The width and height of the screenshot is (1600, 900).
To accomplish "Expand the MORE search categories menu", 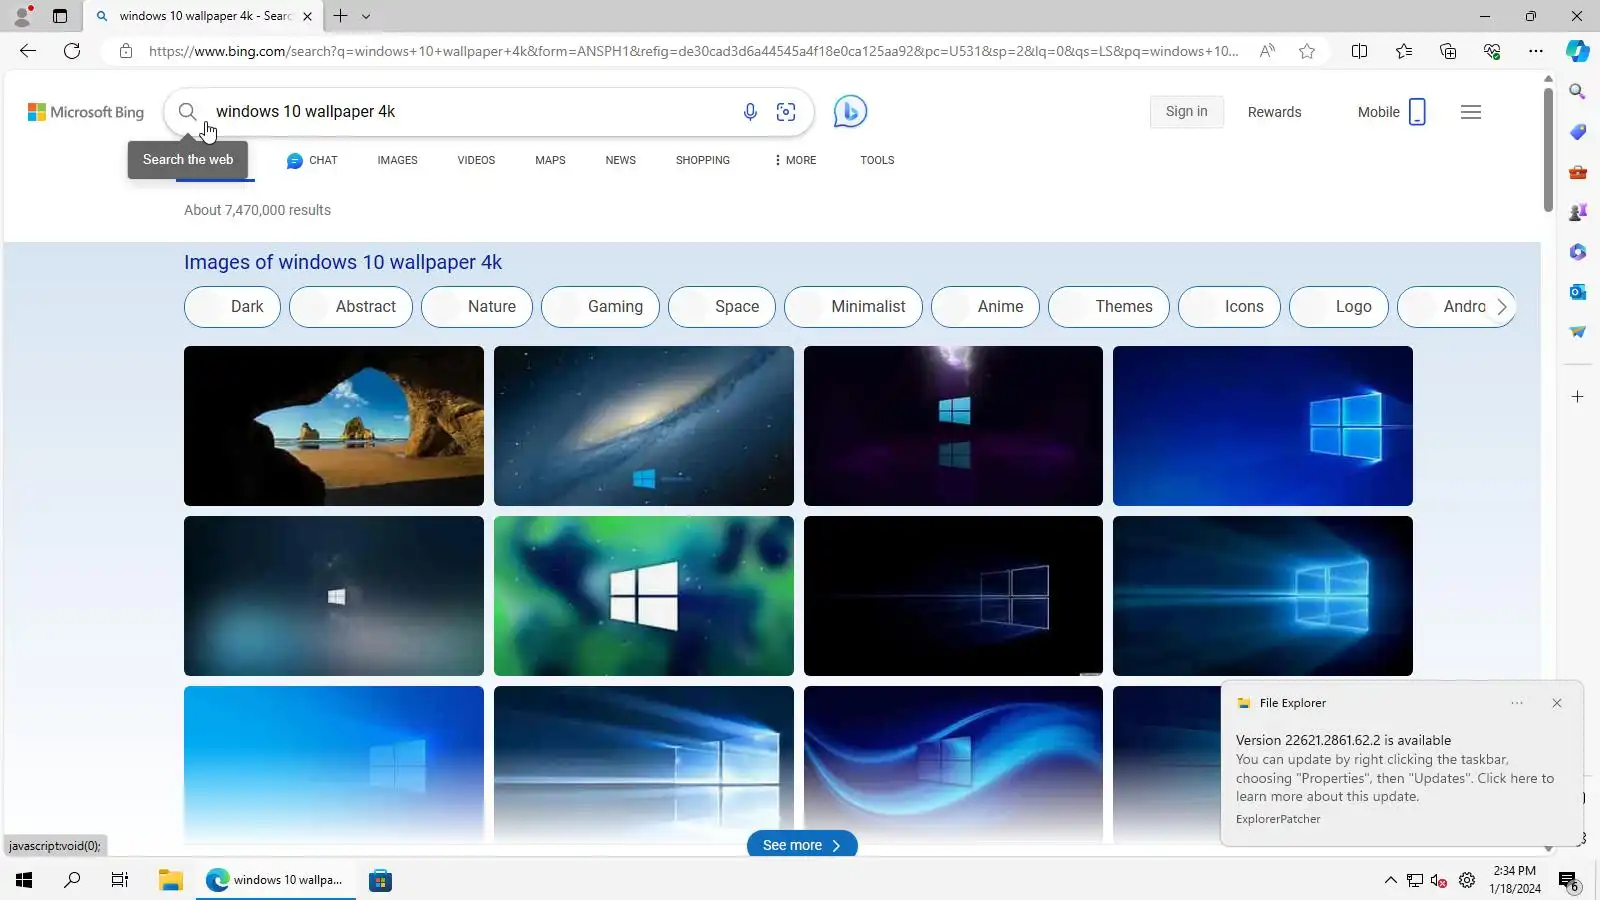I will 795,160.
